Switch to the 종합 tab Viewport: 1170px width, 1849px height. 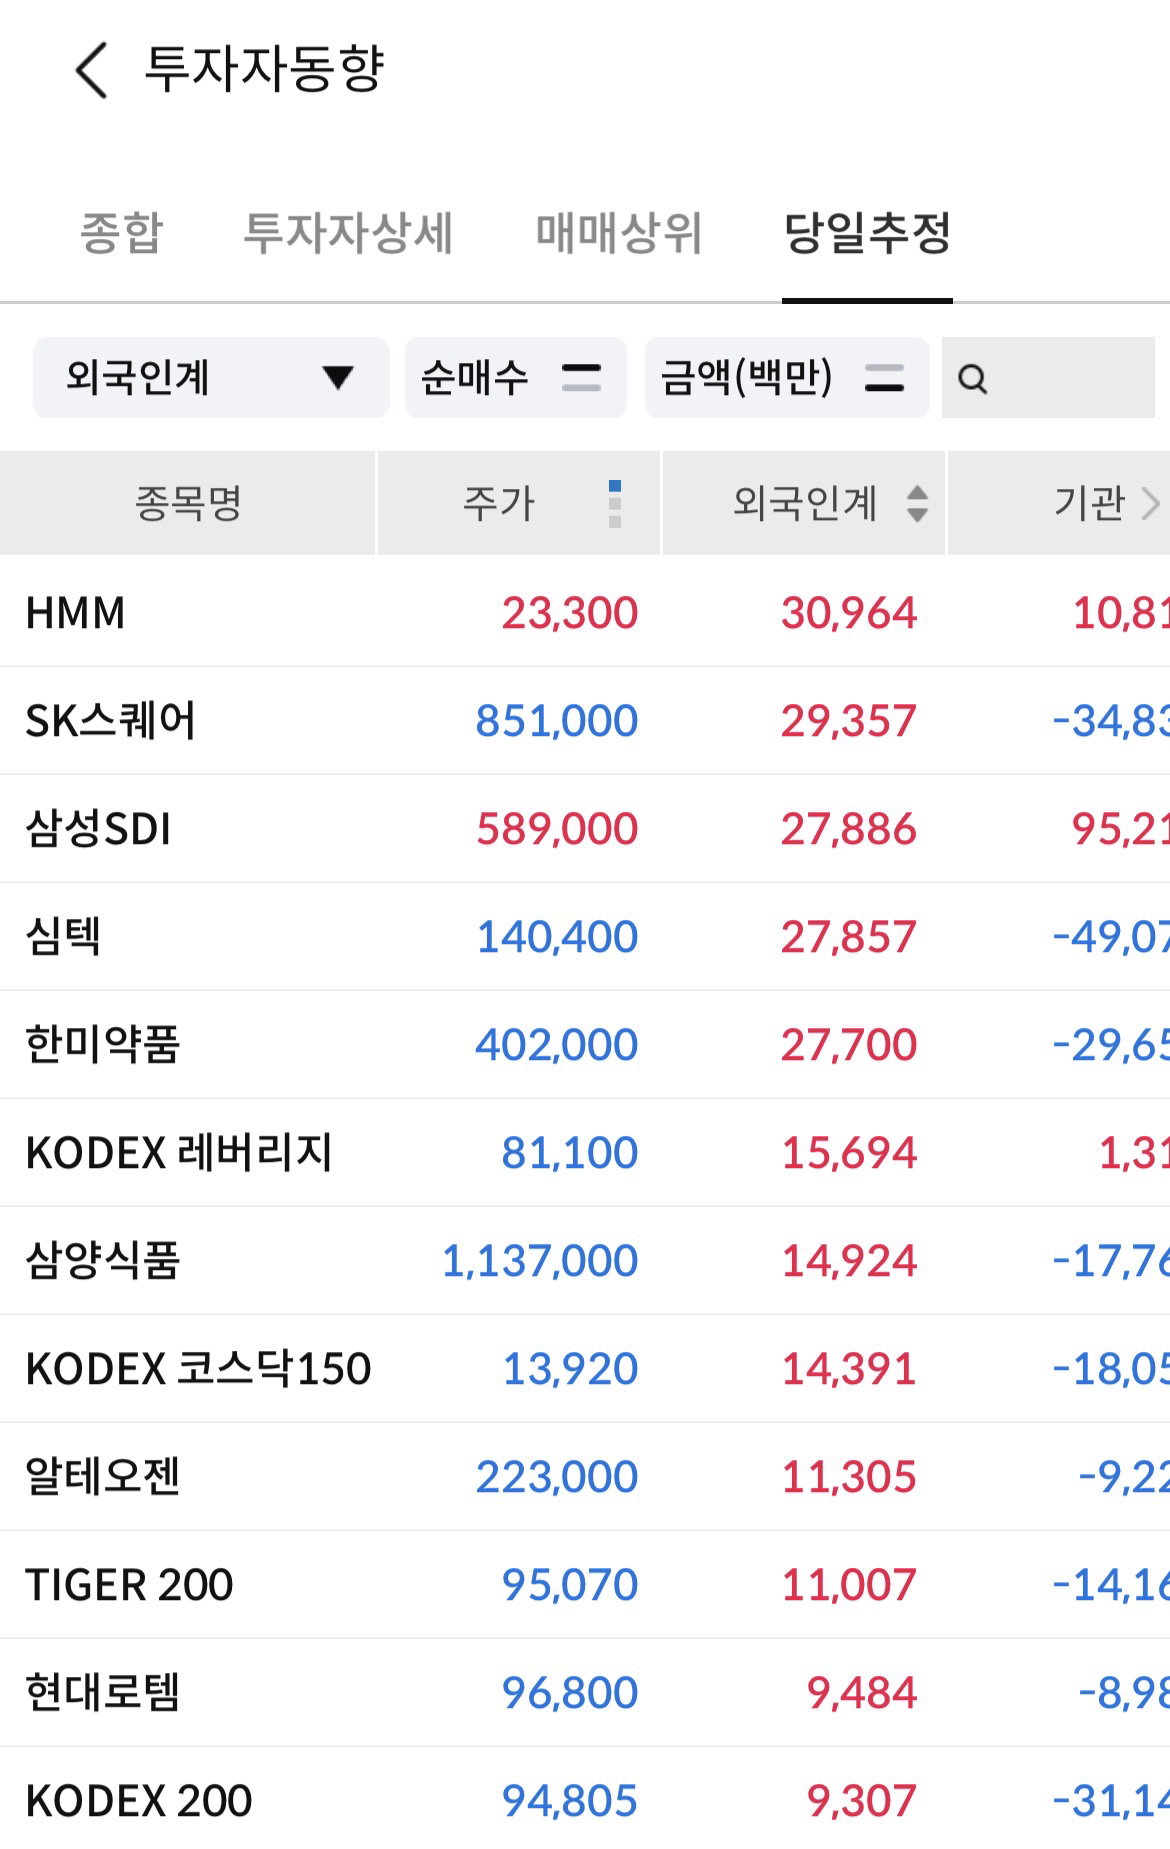121,233
